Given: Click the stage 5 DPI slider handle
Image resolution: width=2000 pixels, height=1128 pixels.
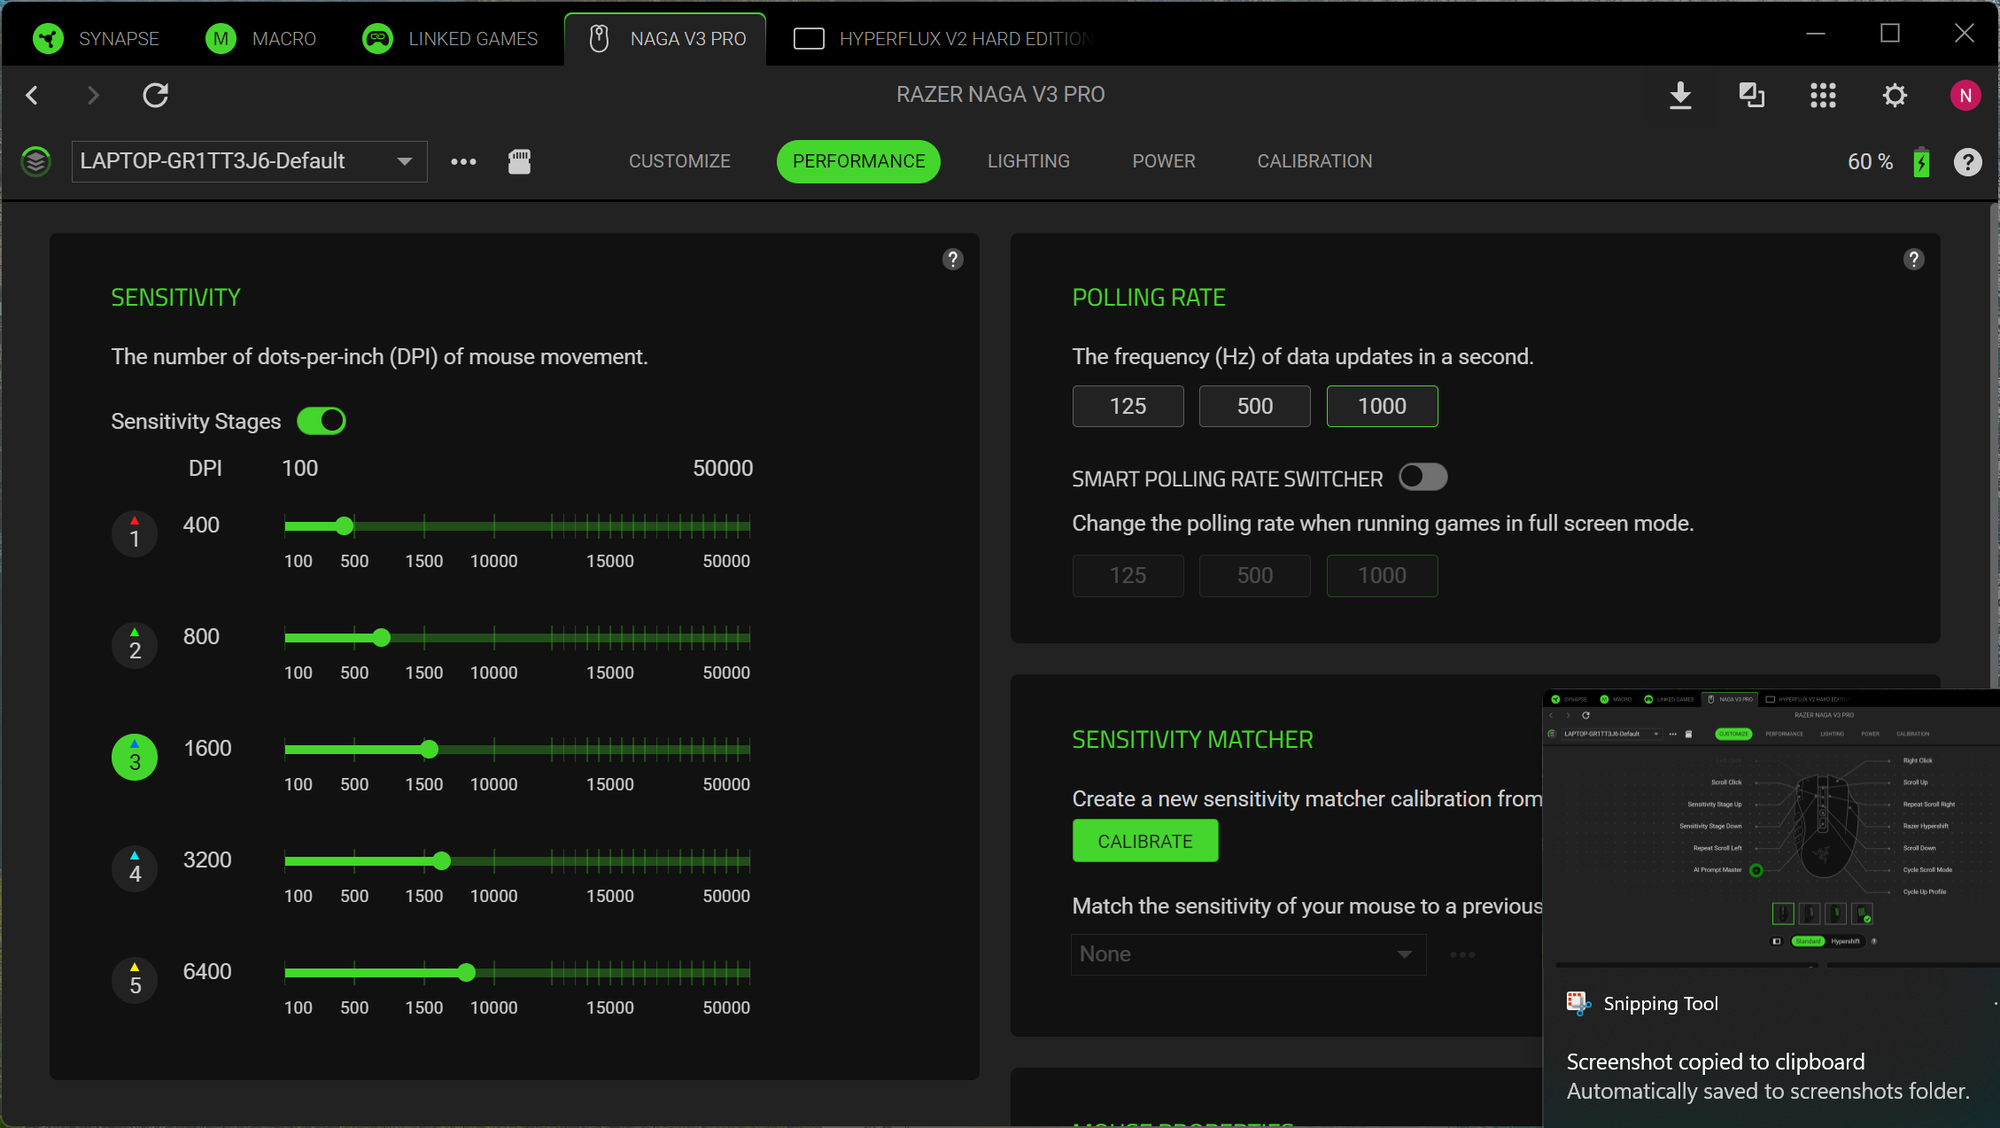Looking at the screenshot, I should 466,972.
